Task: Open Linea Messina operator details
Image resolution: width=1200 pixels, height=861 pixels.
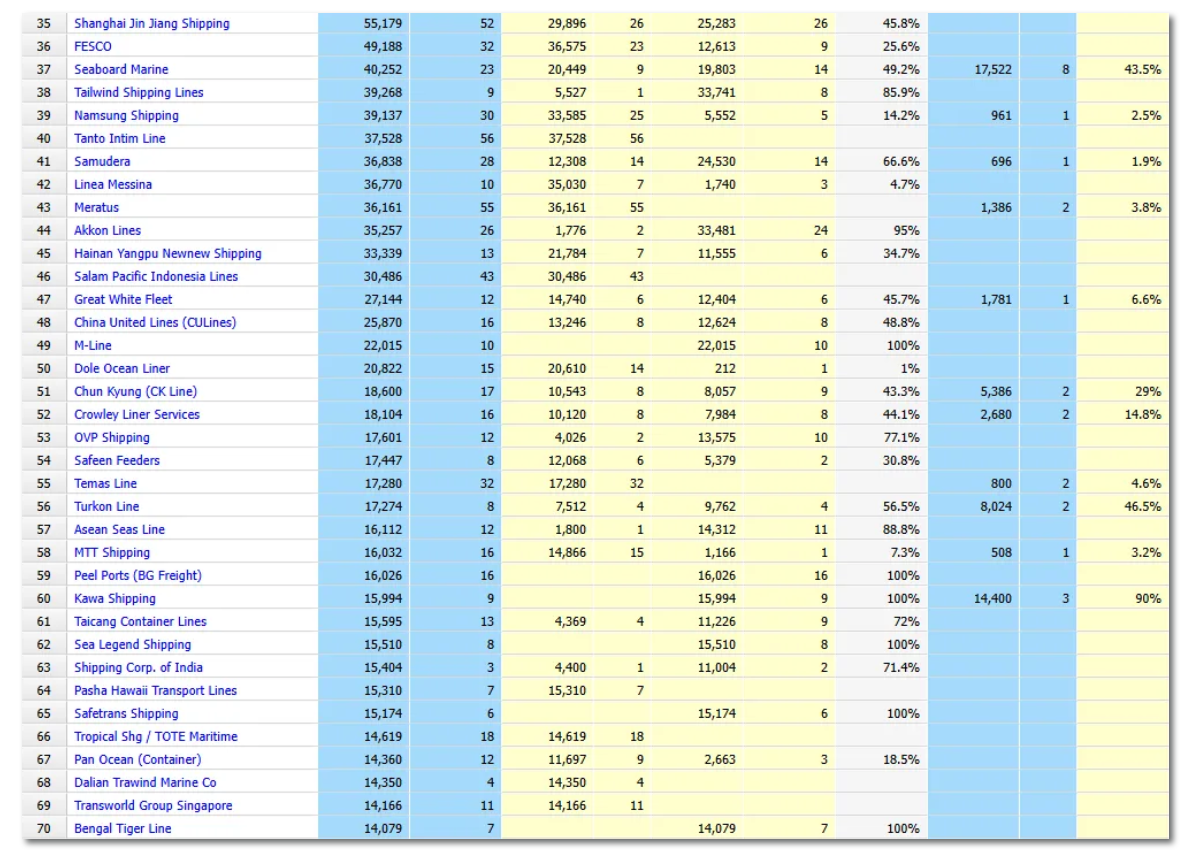Action: coord(113,184)
